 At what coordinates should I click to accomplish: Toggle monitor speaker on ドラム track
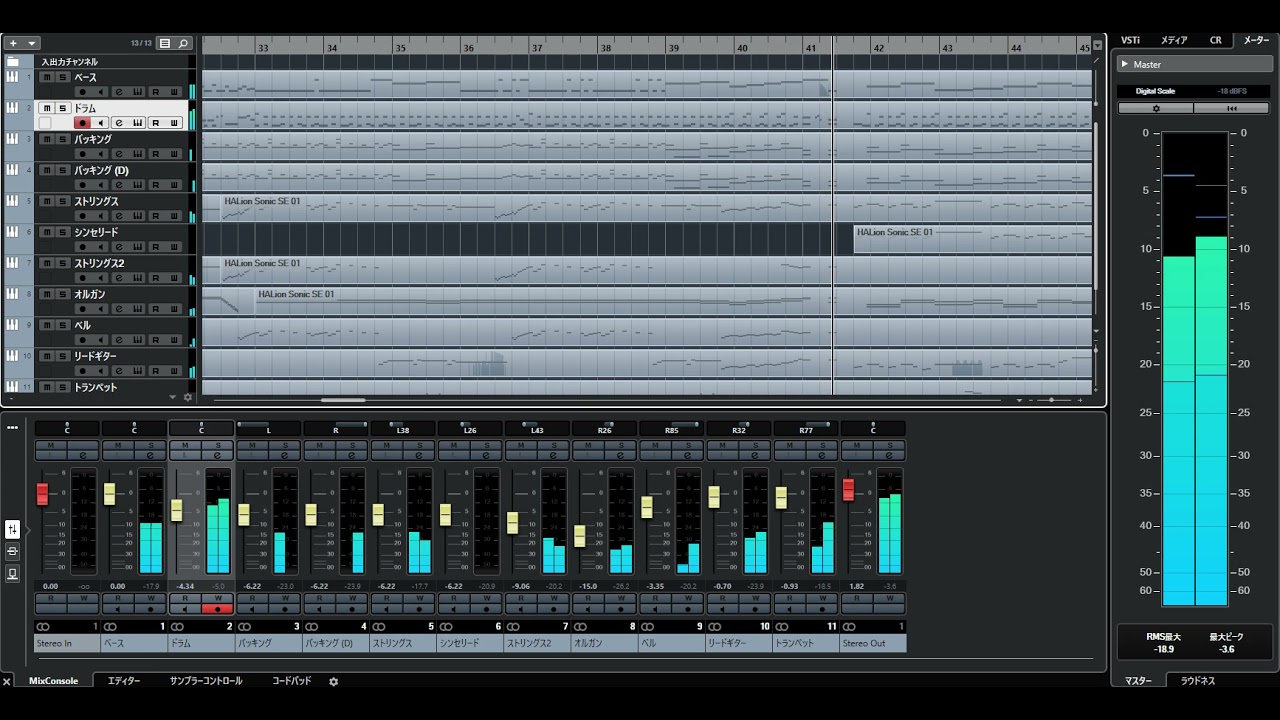[x=99, y=123]
